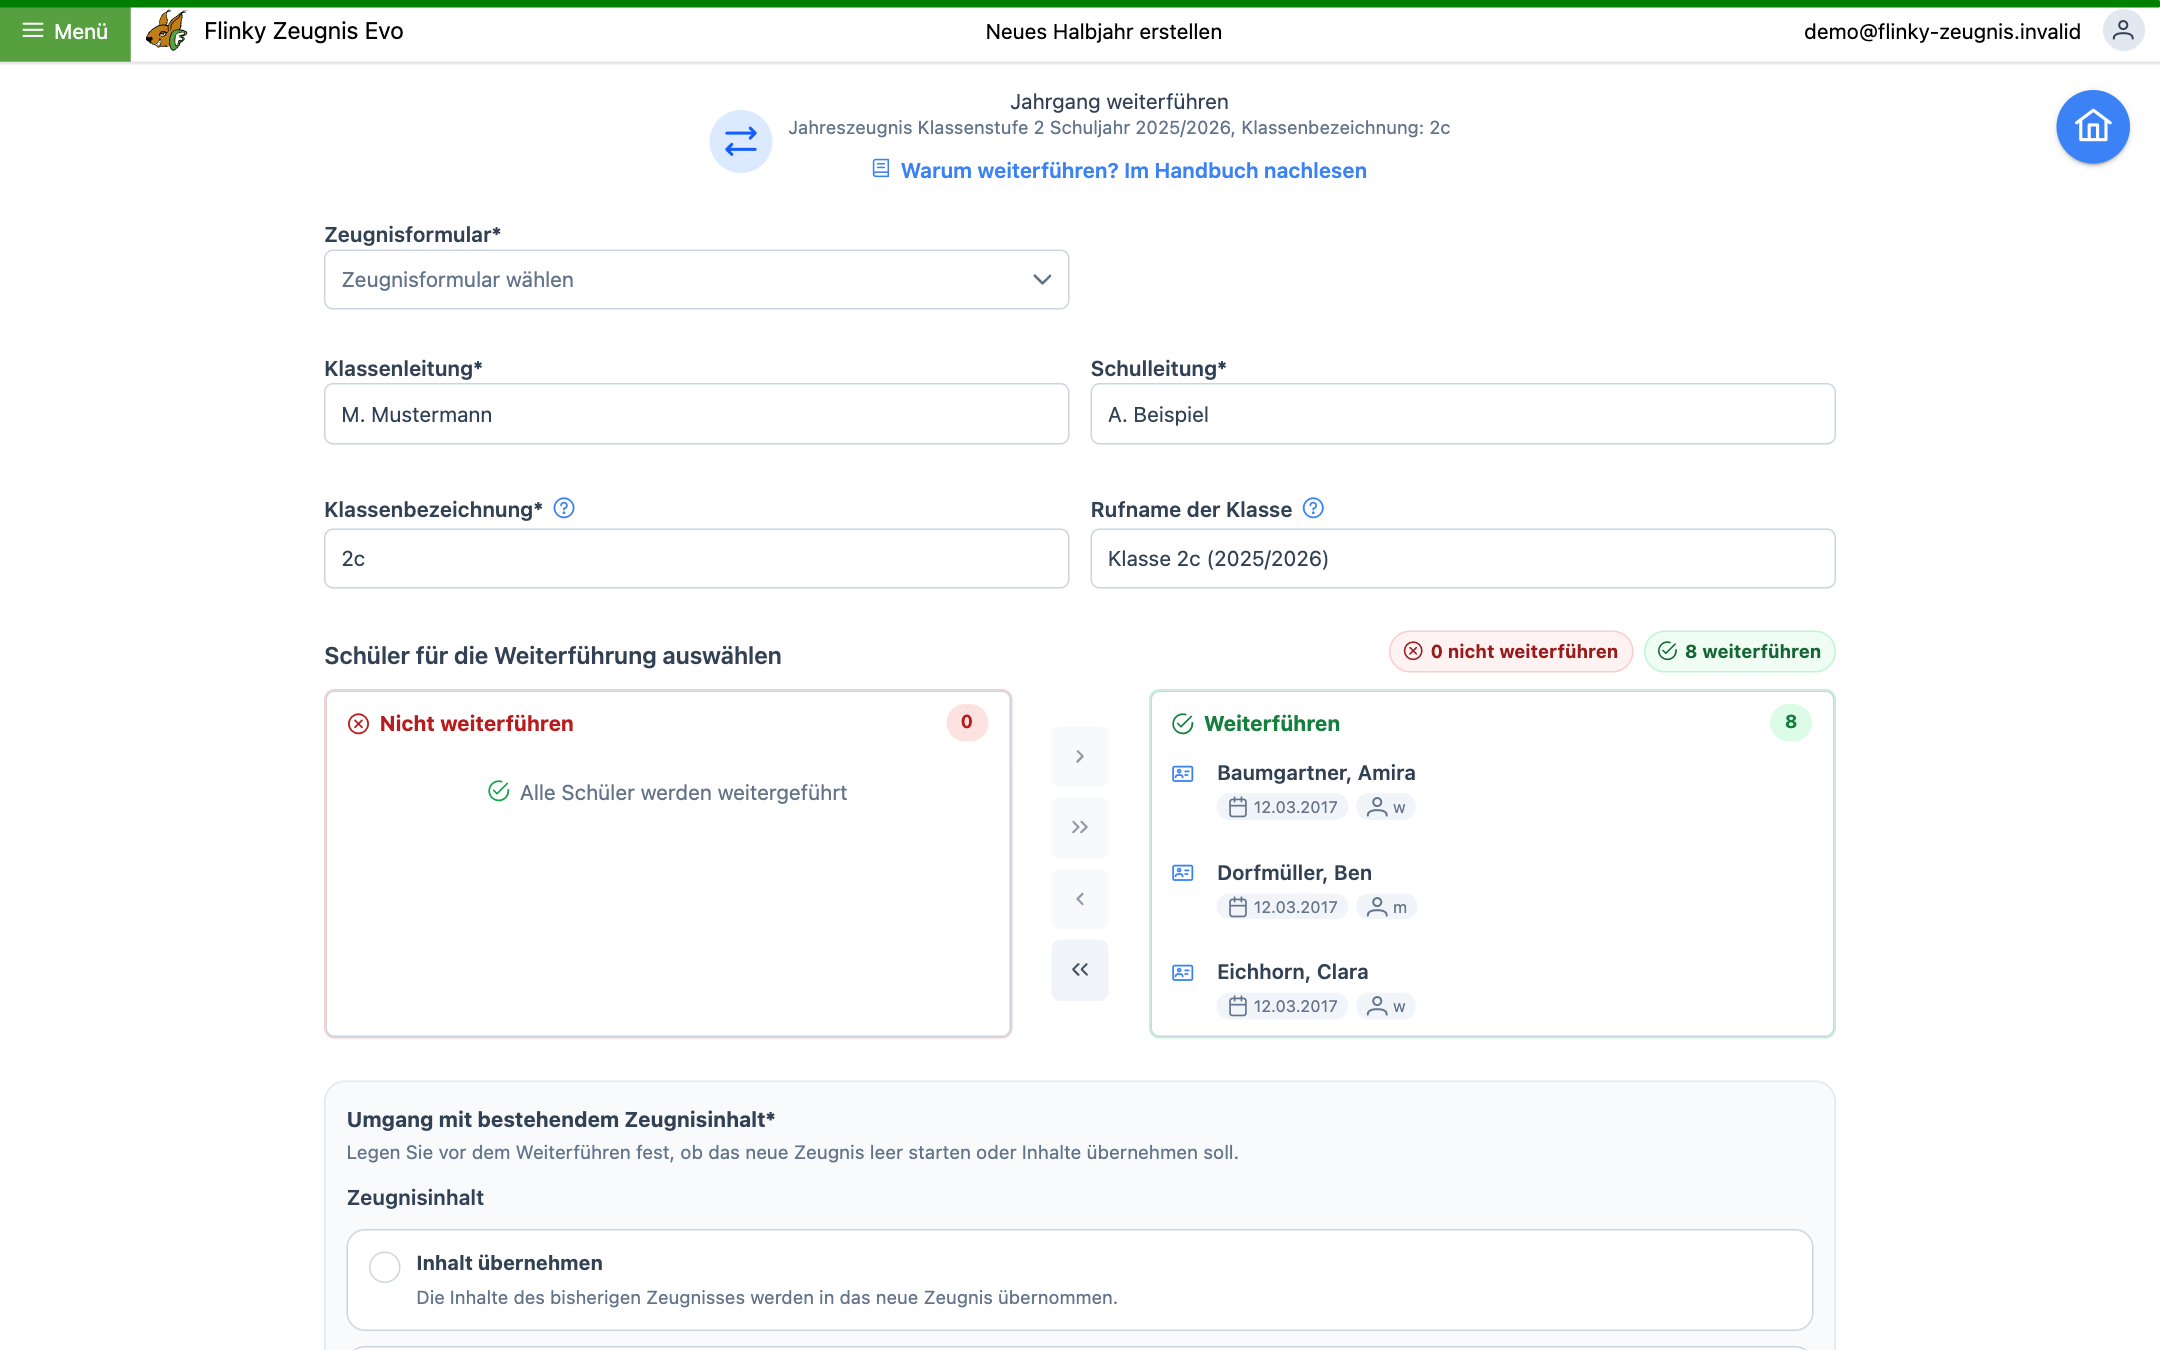
Task: Move selected student right with single arrow
Action: tap(1080, 756)
